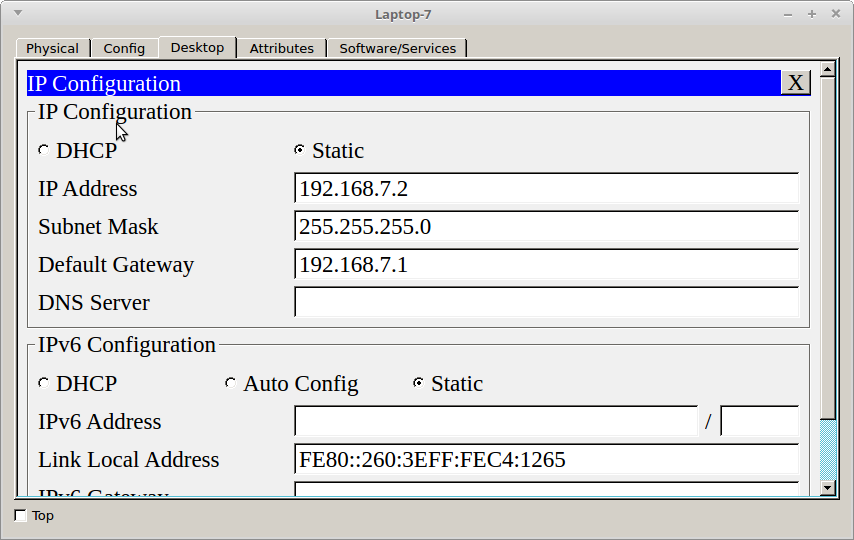Image resolution: width=854 pixels, height=540 pixels.
Task: Maximize the Laptop-7 window
Action: click(812, 14)
